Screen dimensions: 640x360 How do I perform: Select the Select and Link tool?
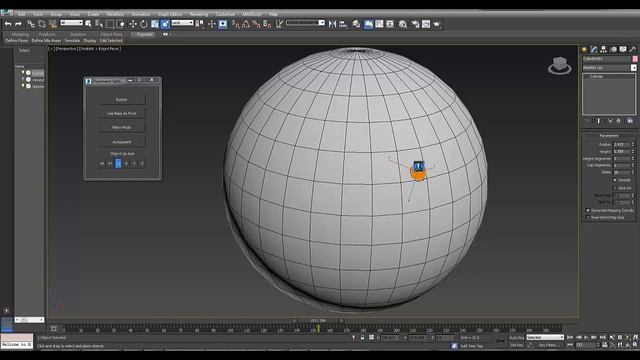pyautogui.click(x=31, y=24)
